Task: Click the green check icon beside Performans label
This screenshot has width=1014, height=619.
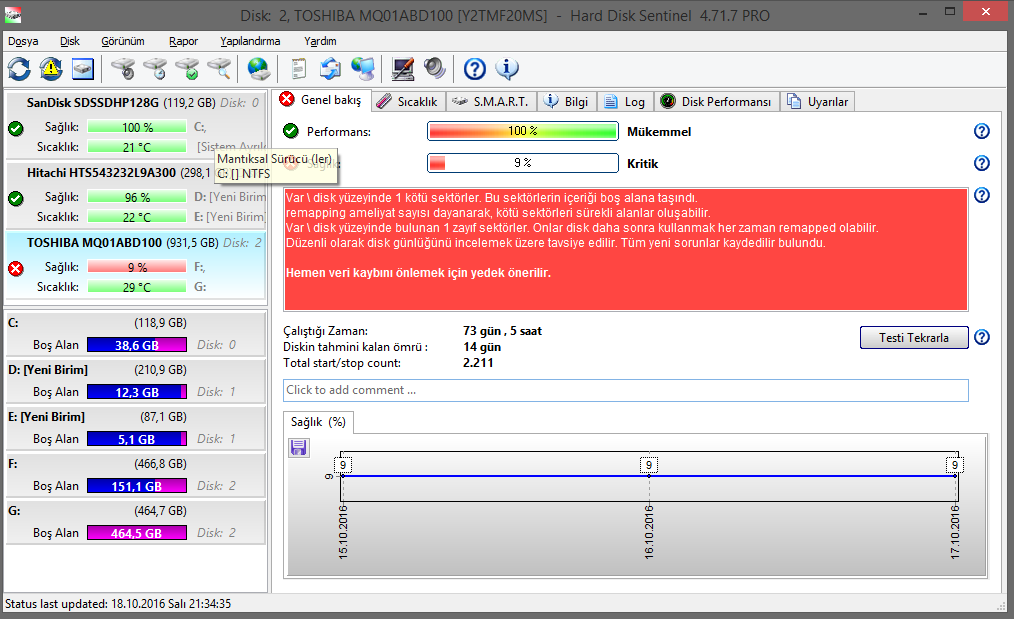Action: click(291, 131)
